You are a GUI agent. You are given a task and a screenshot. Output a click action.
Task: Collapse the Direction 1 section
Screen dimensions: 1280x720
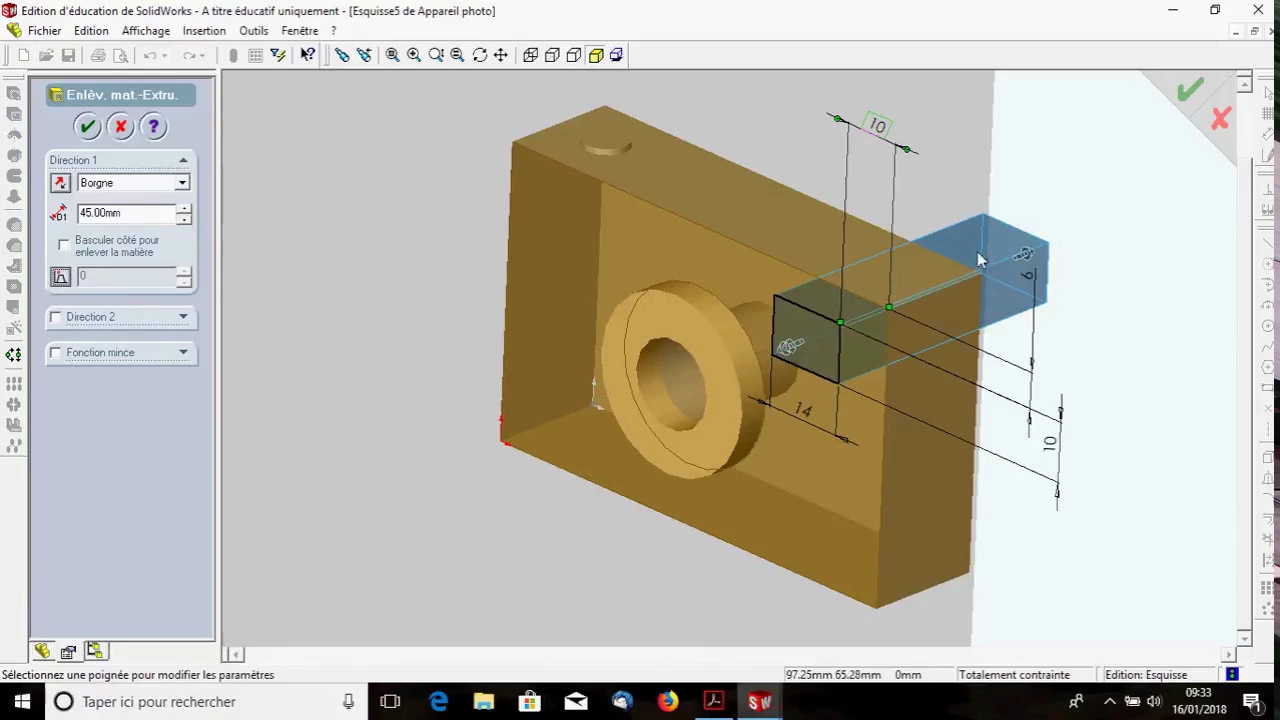183,160
